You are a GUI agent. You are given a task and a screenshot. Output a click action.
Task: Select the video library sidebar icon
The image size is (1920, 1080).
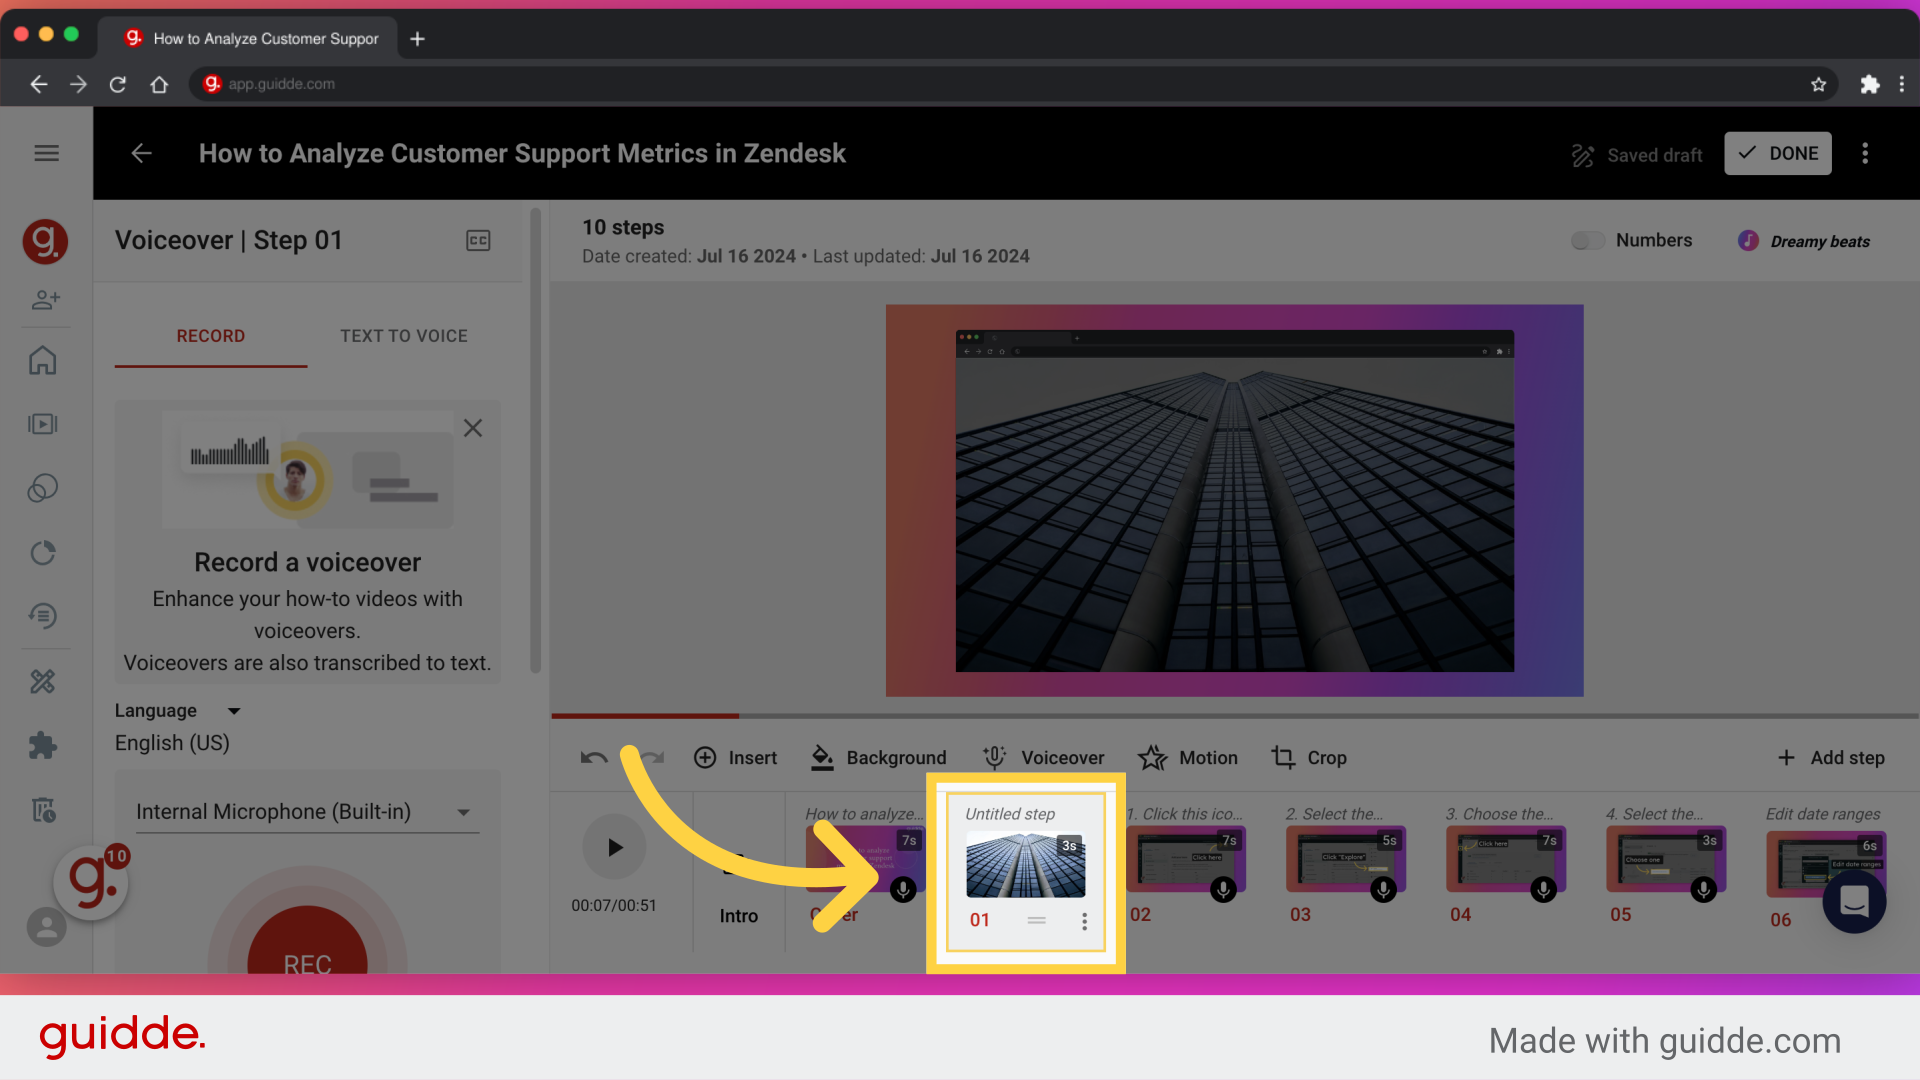click(44, 424)
